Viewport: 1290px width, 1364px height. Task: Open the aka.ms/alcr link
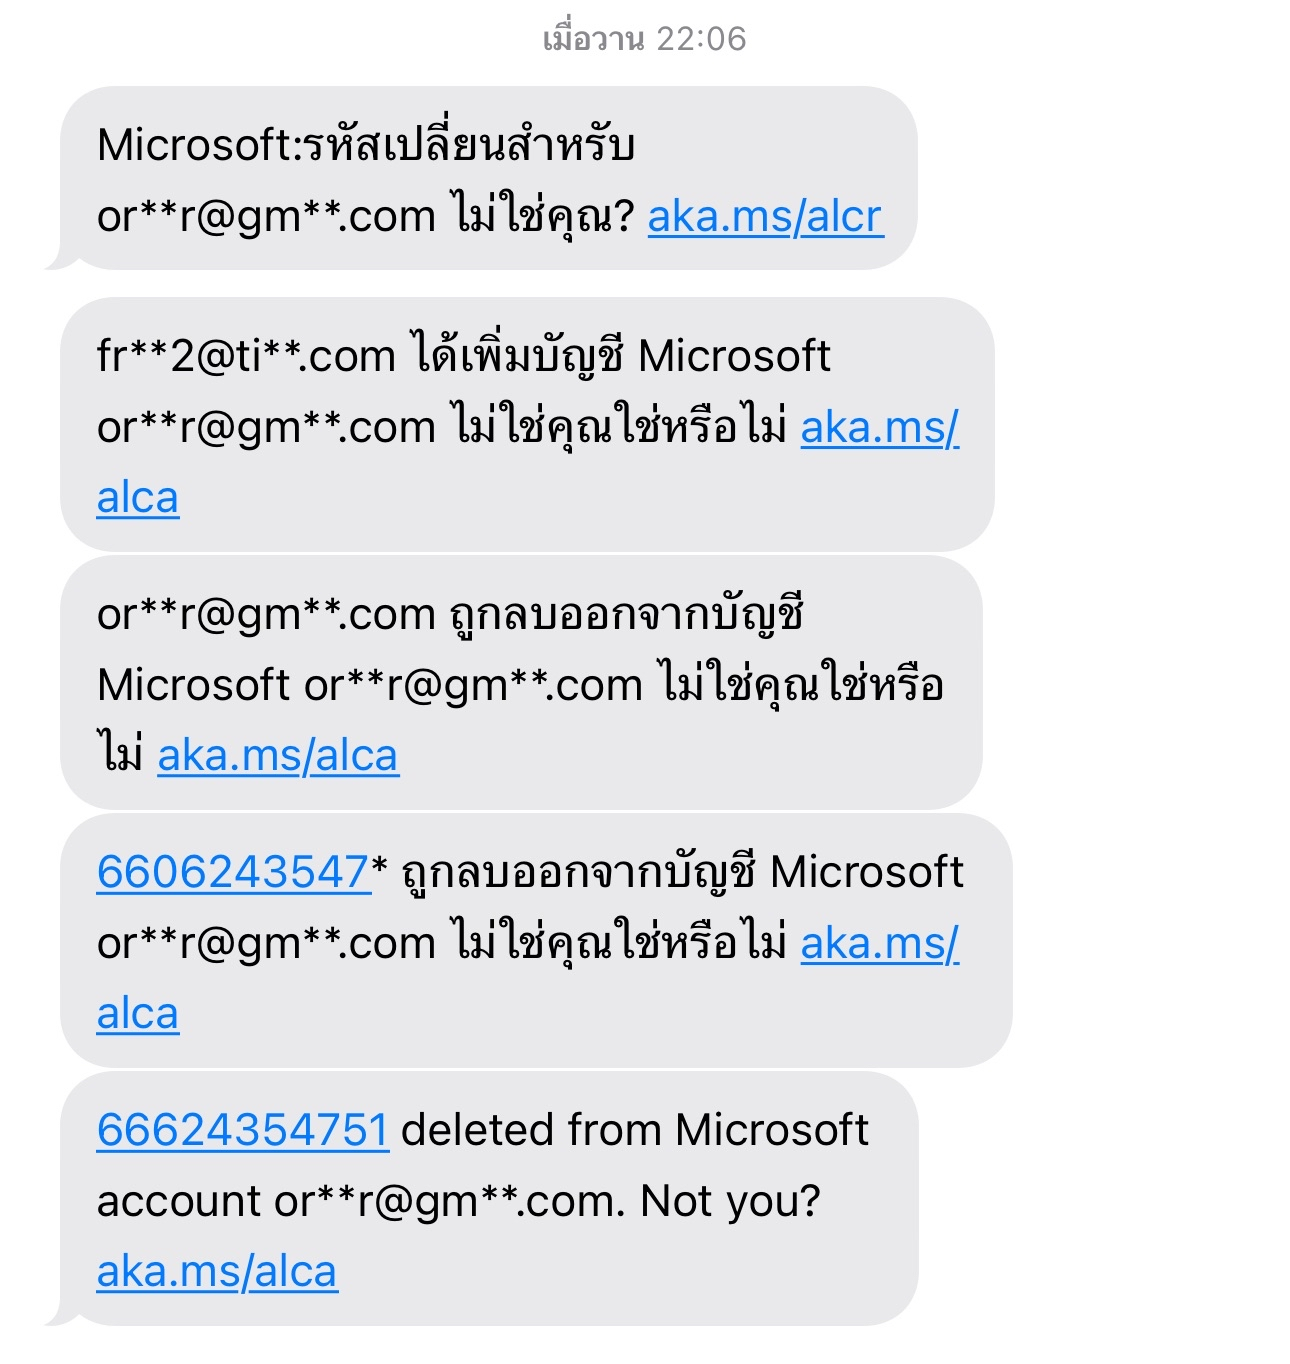(x=766, y=216)
